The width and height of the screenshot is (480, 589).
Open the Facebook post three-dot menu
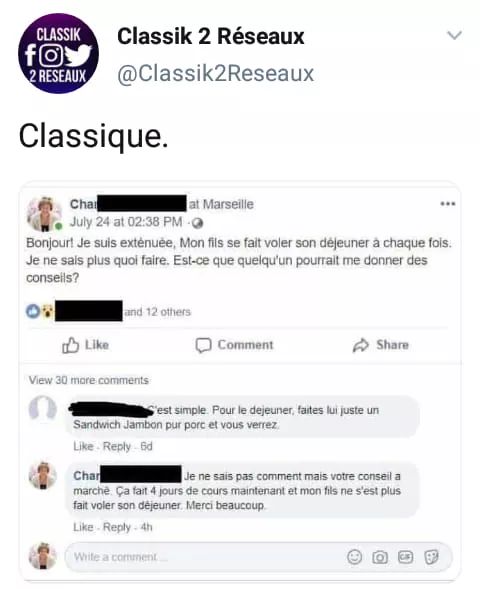(448, 204)
